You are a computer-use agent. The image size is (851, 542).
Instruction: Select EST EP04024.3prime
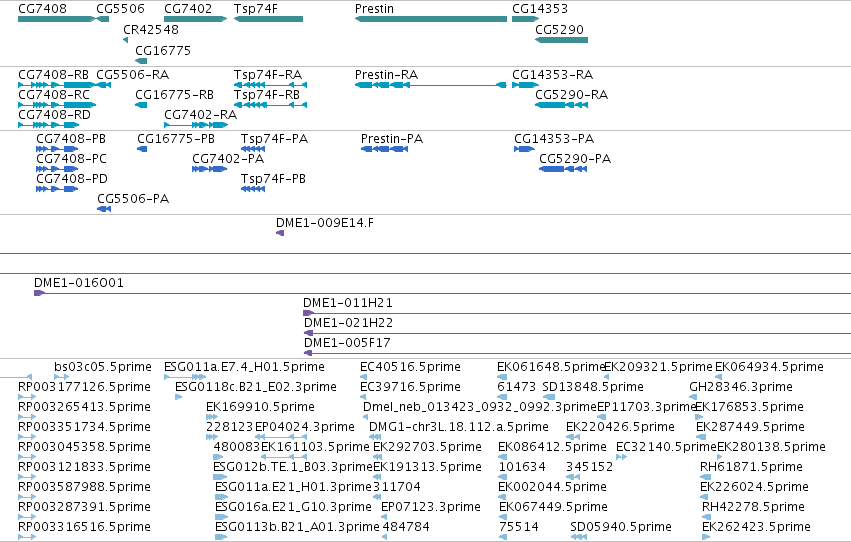tap(304, 428)
